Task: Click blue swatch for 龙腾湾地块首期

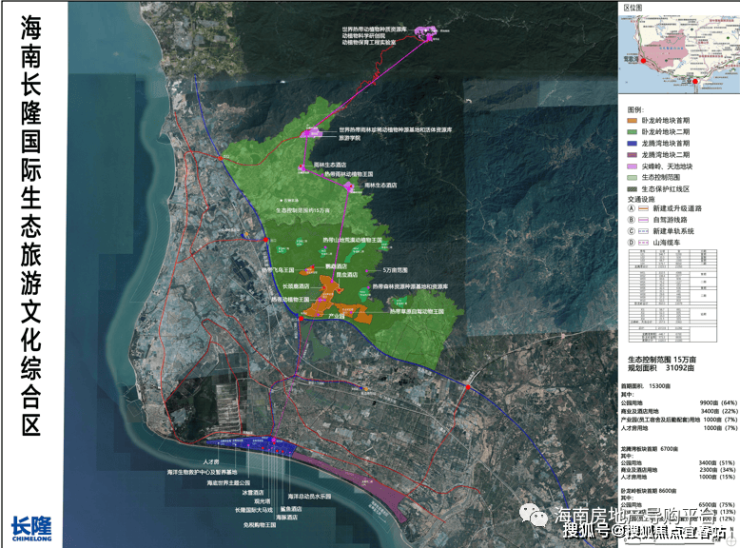Action: (x=632, y=143)
